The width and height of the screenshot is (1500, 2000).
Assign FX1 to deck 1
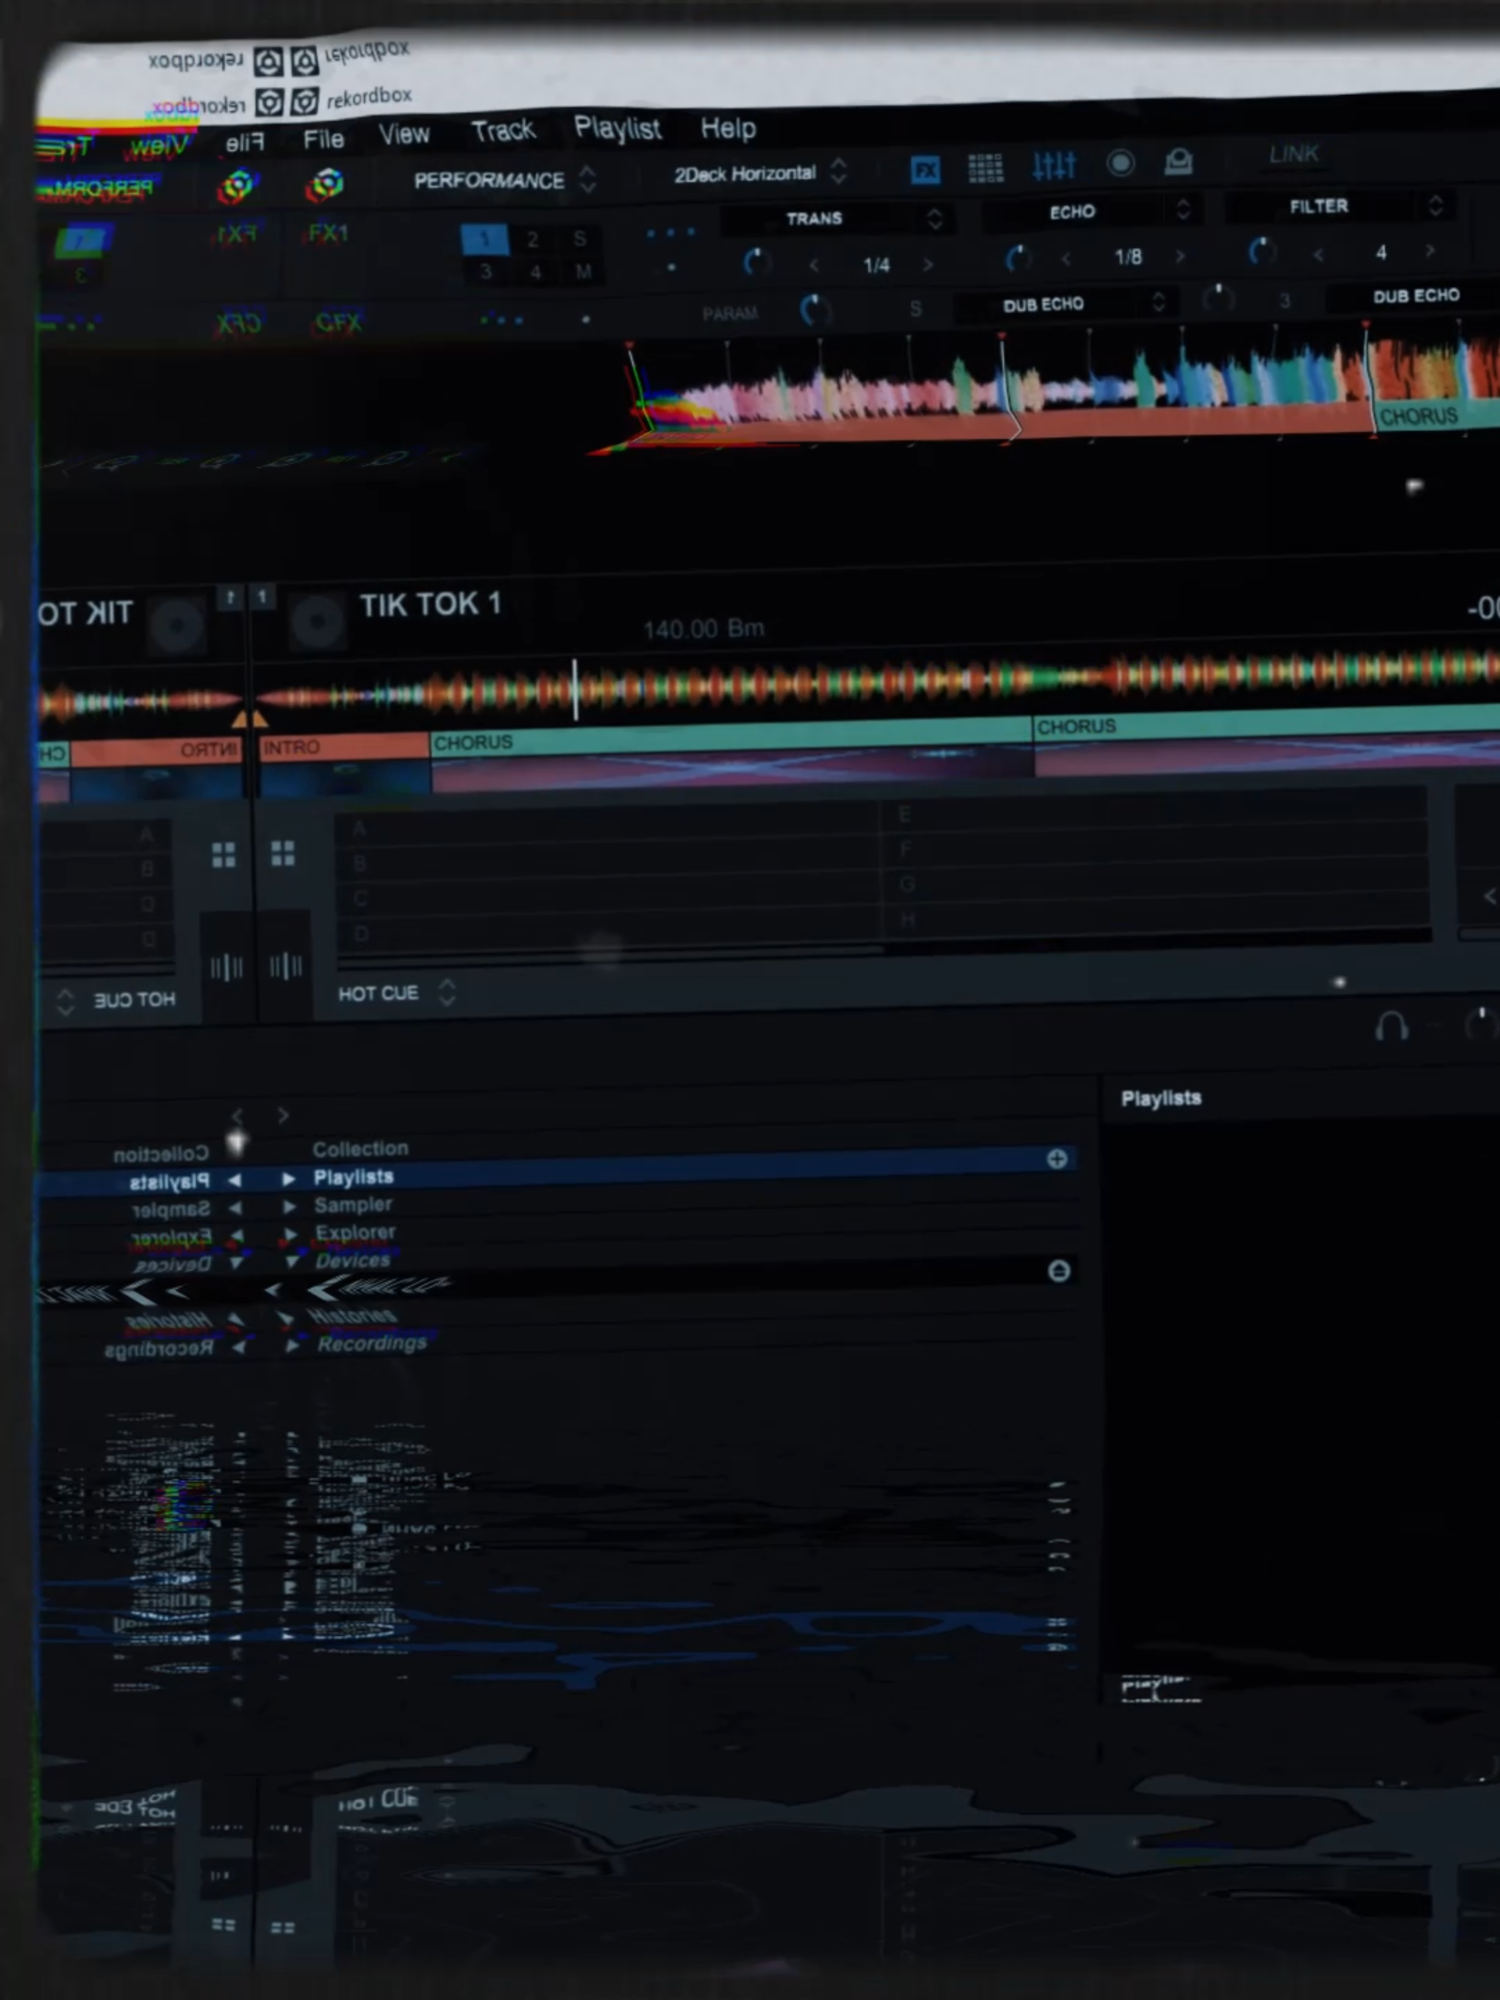pyautogui.click(x=484, y=239)
